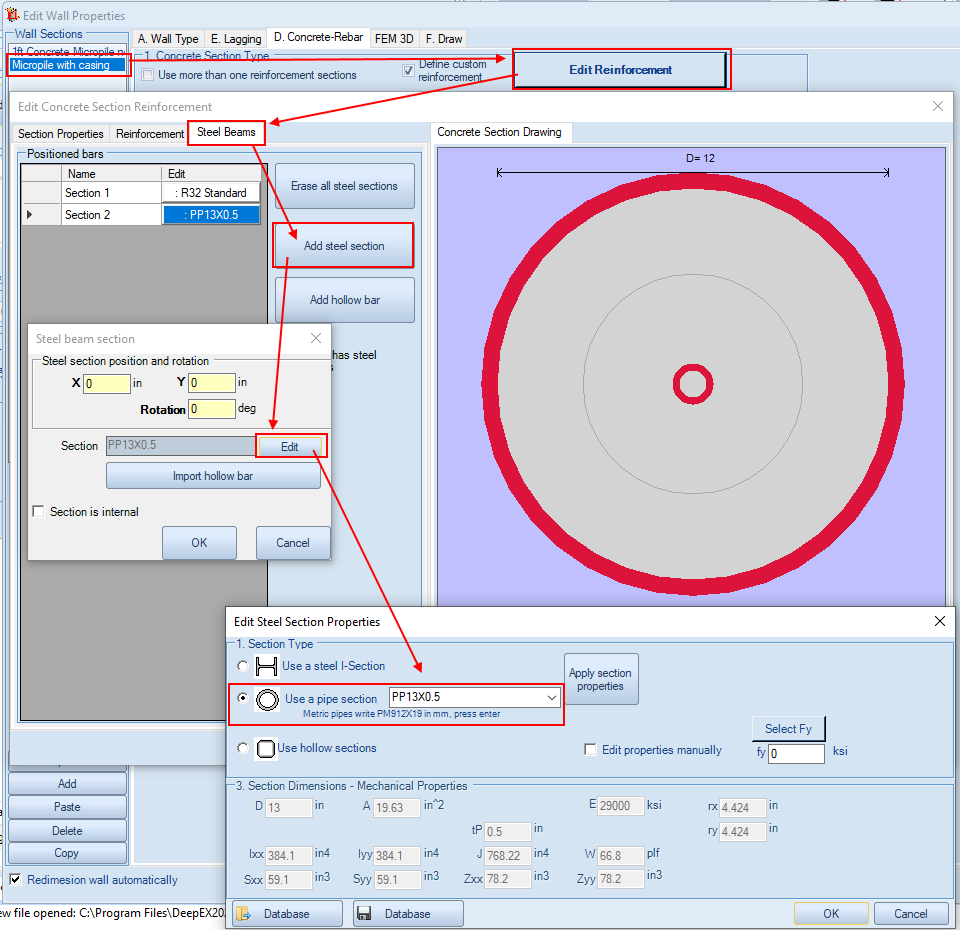Open the 'F. Draw' tab
The width and height of the screenshot is (960, 930).
click(x=444, y=39)
